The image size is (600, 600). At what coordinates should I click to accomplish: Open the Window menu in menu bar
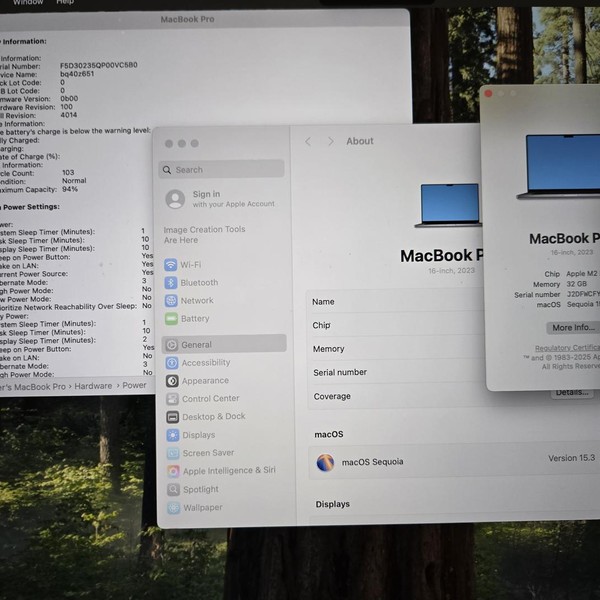[x=28, y=3]
